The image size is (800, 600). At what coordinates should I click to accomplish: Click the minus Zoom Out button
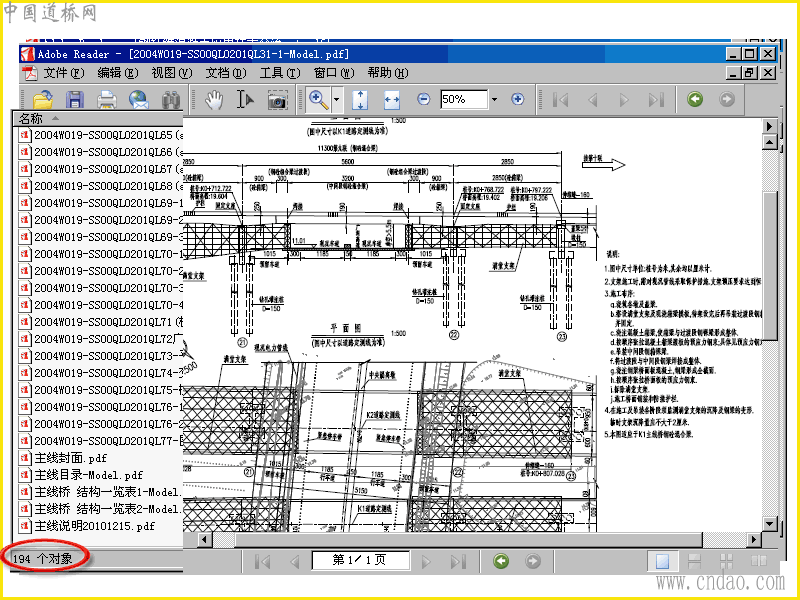click(x=423, y=100)
